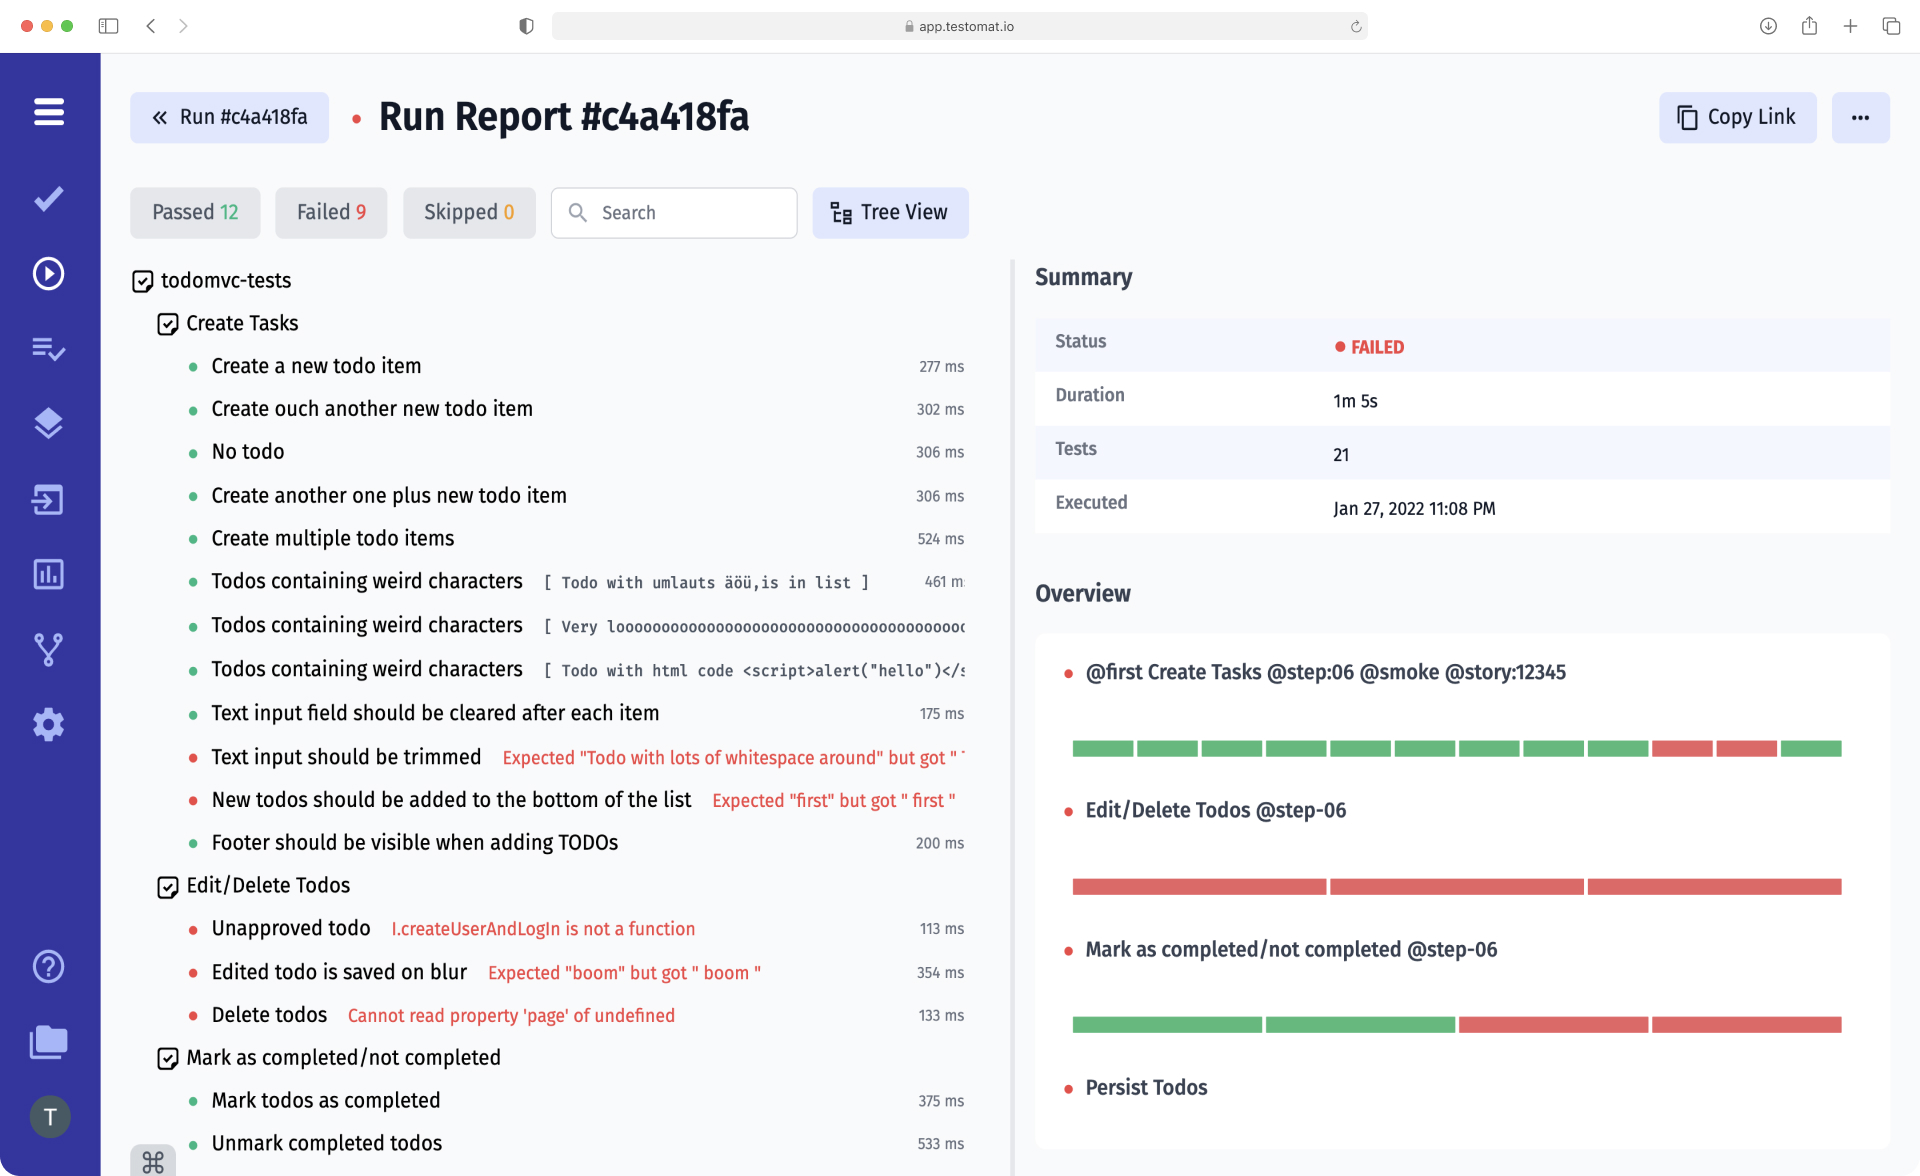
Task: Open the Runs play icon in sidebar
Action: [48, 273]
